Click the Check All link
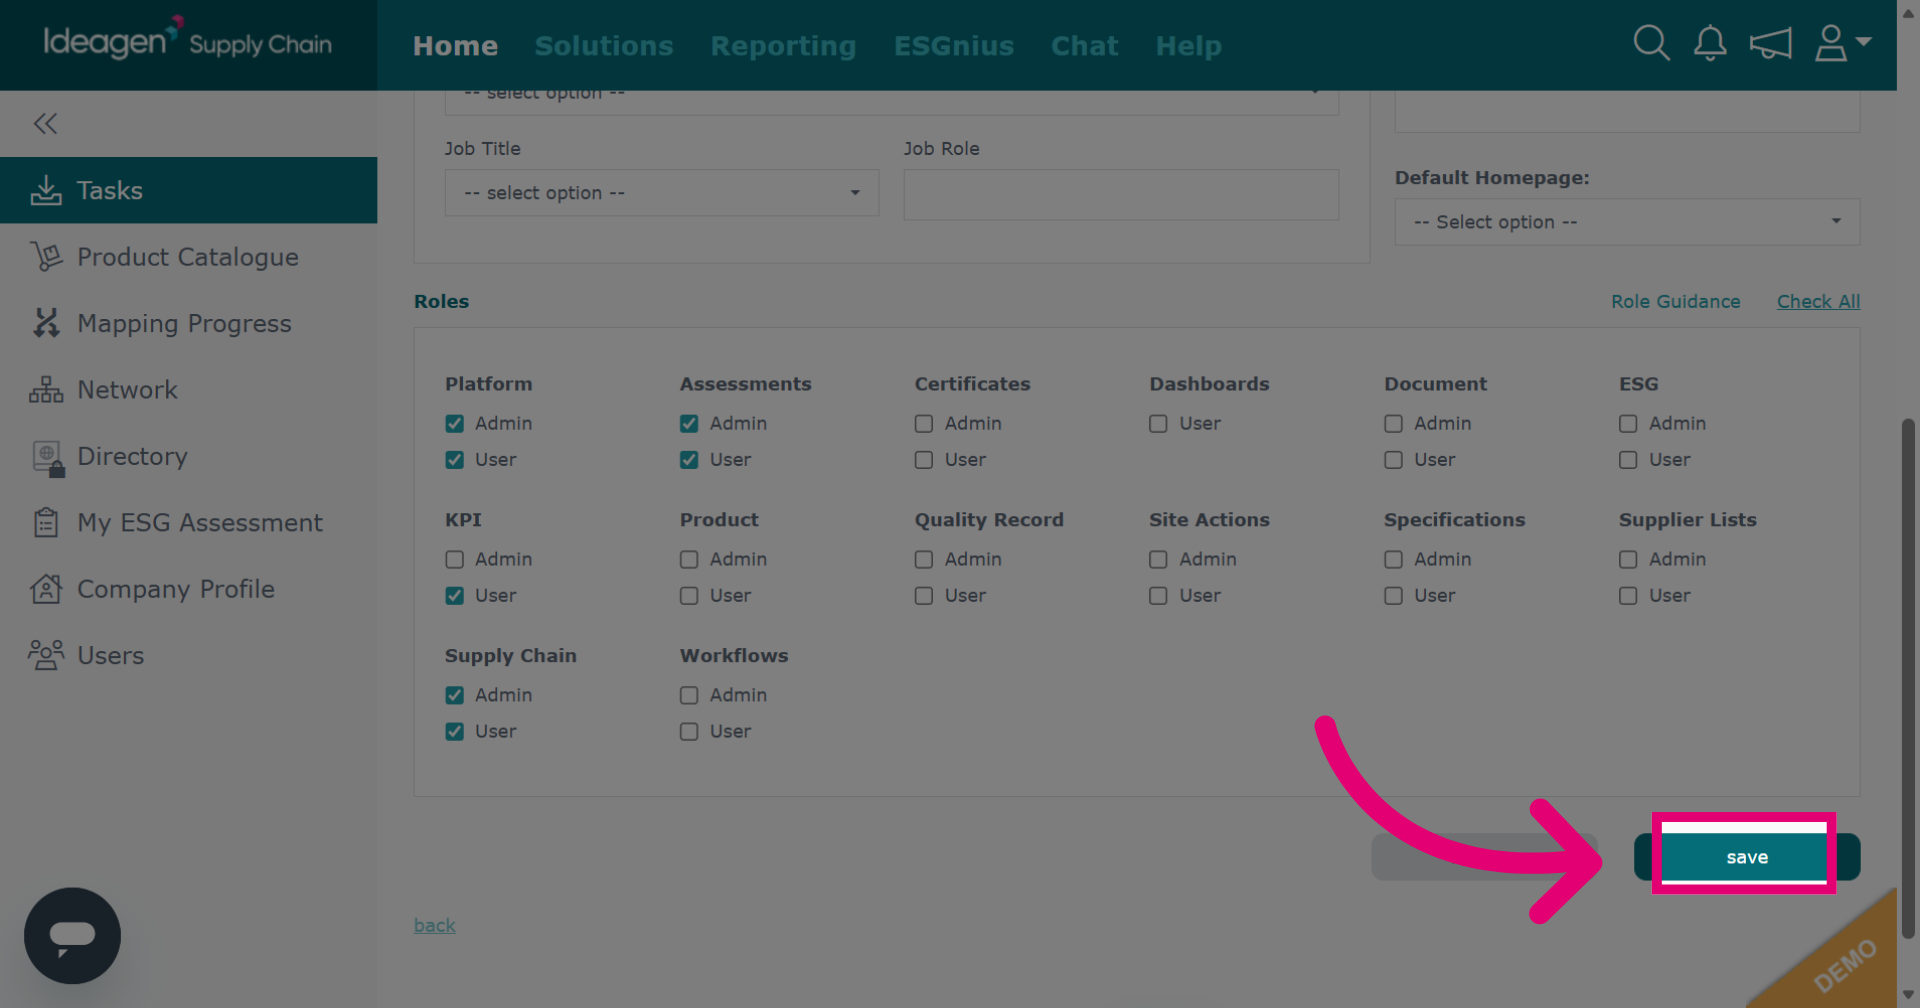Screen dimensions: 1920x1008 pyautogui.click(x=1818, y=301)
